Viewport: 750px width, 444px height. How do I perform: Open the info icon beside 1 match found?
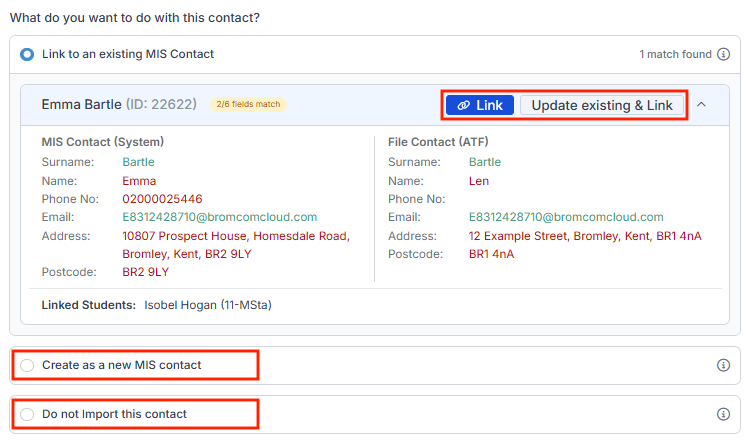[723, 54]
